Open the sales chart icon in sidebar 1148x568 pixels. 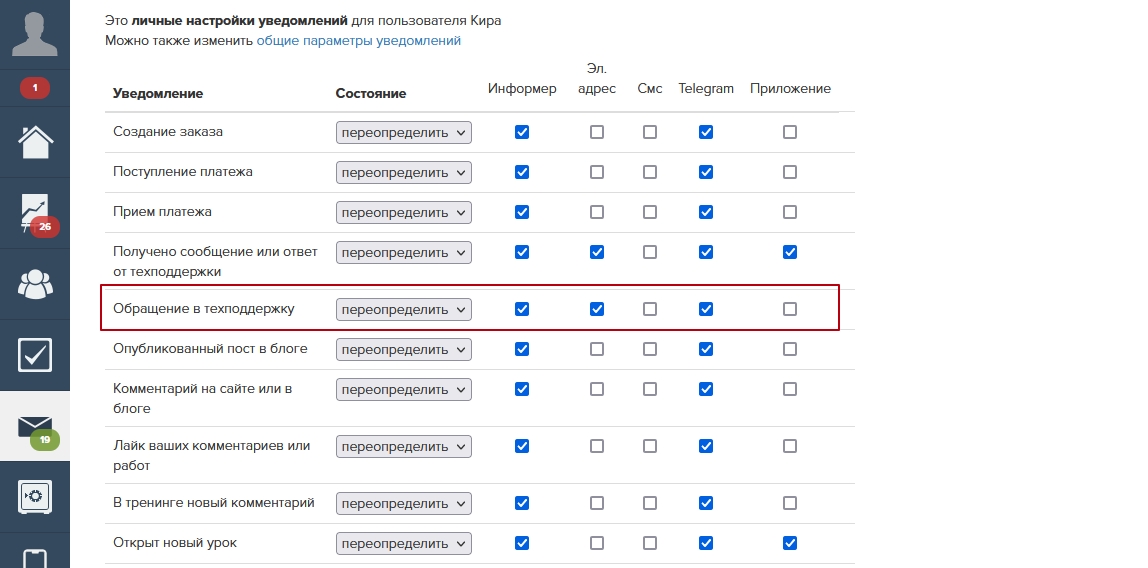pos(35,213)
